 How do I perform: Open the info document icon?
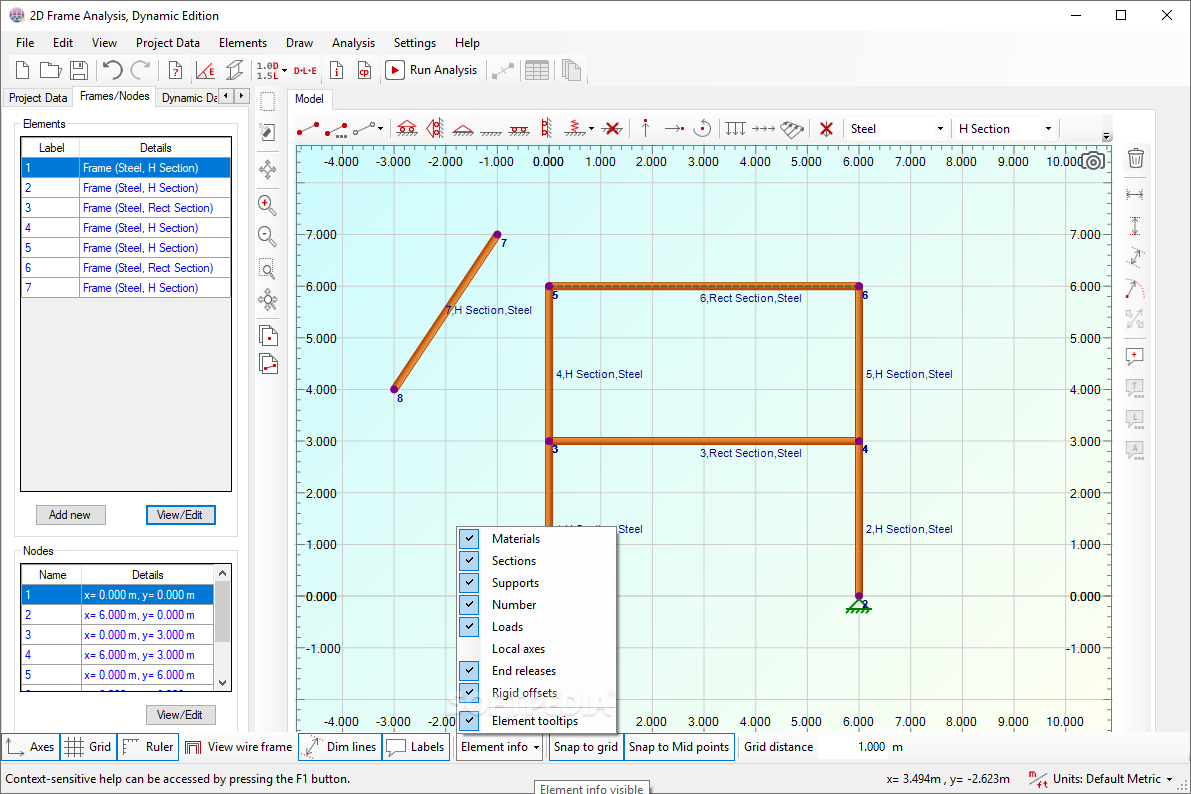pyautogui.click(x=336, y=70)
